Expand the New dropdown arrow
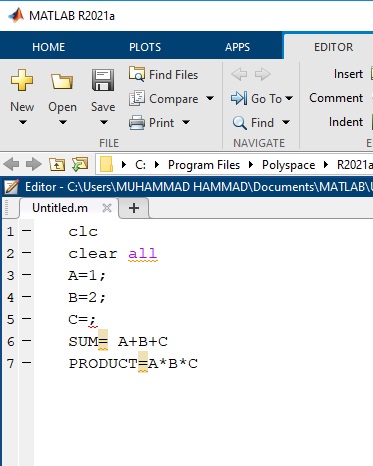Image resolution: width=373 pixels, height=466 pixels. pos(22,122)
